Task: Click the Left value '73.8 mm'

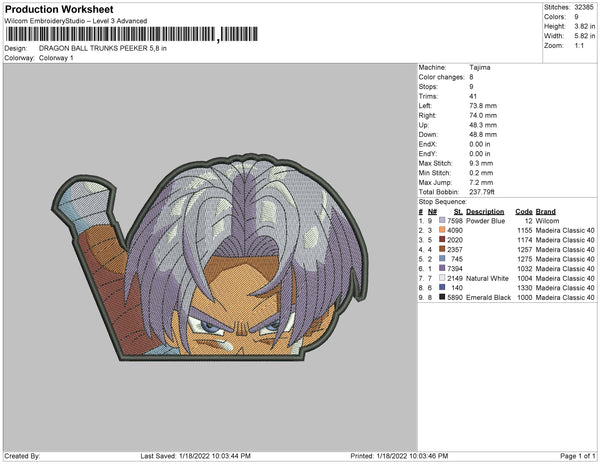Action: 483,106
